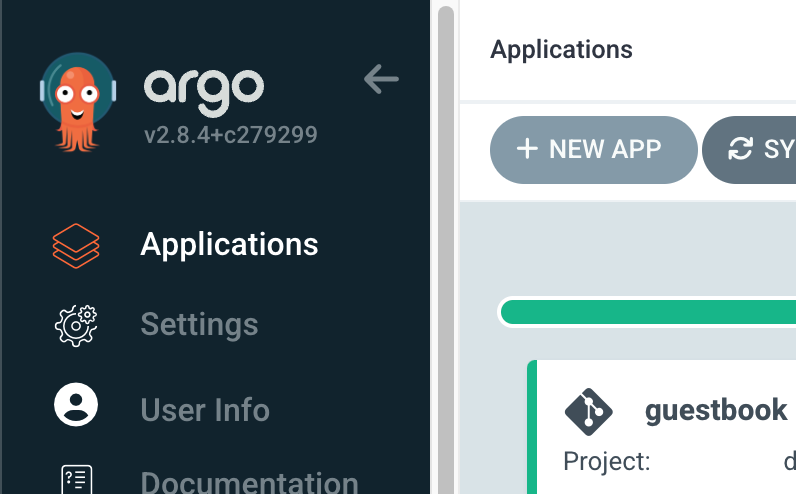Click the Applications layers icon in sidebar
Viewport: 796px width, 494px height.
coord(76,246)
